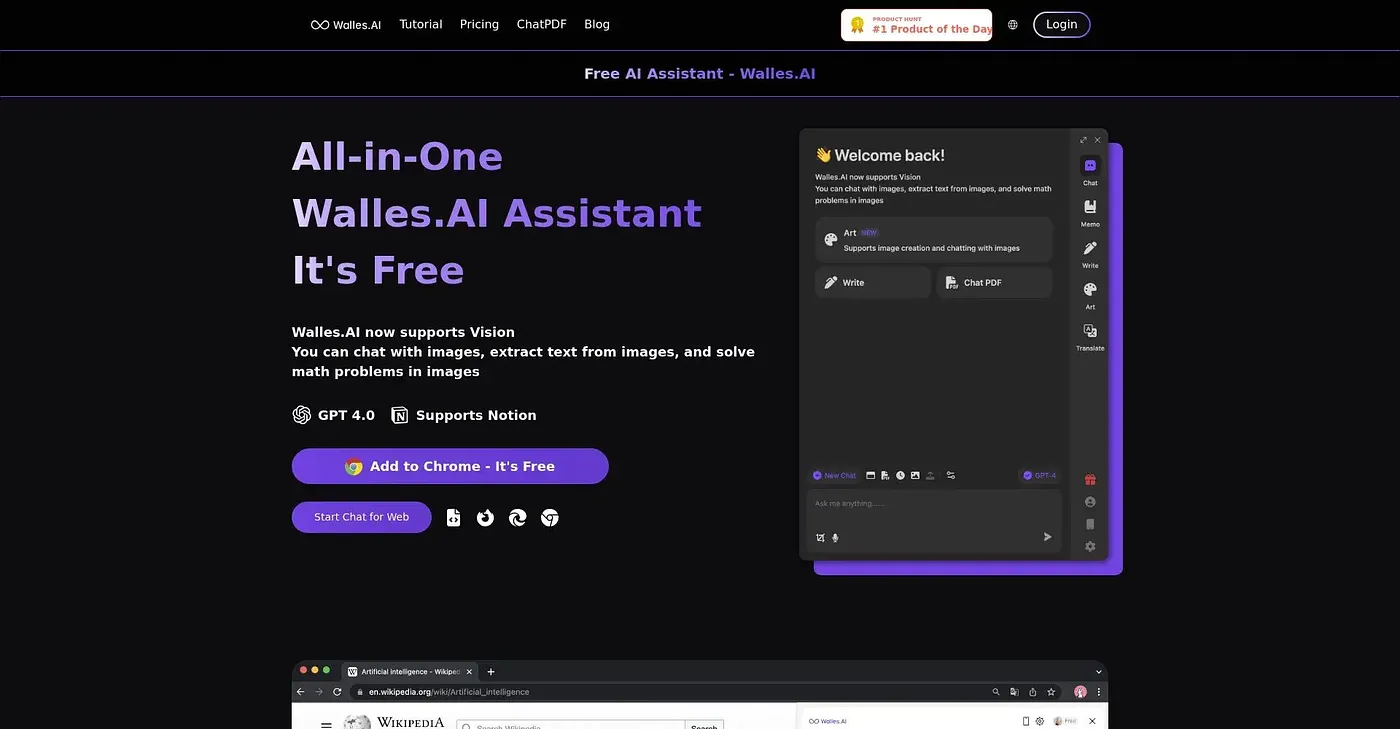The height and width of the screenshot is (729, 1400).
Task: Expand the assistant panel with arrows icon
Action: pyautogui.click(x=1083, y=140)
